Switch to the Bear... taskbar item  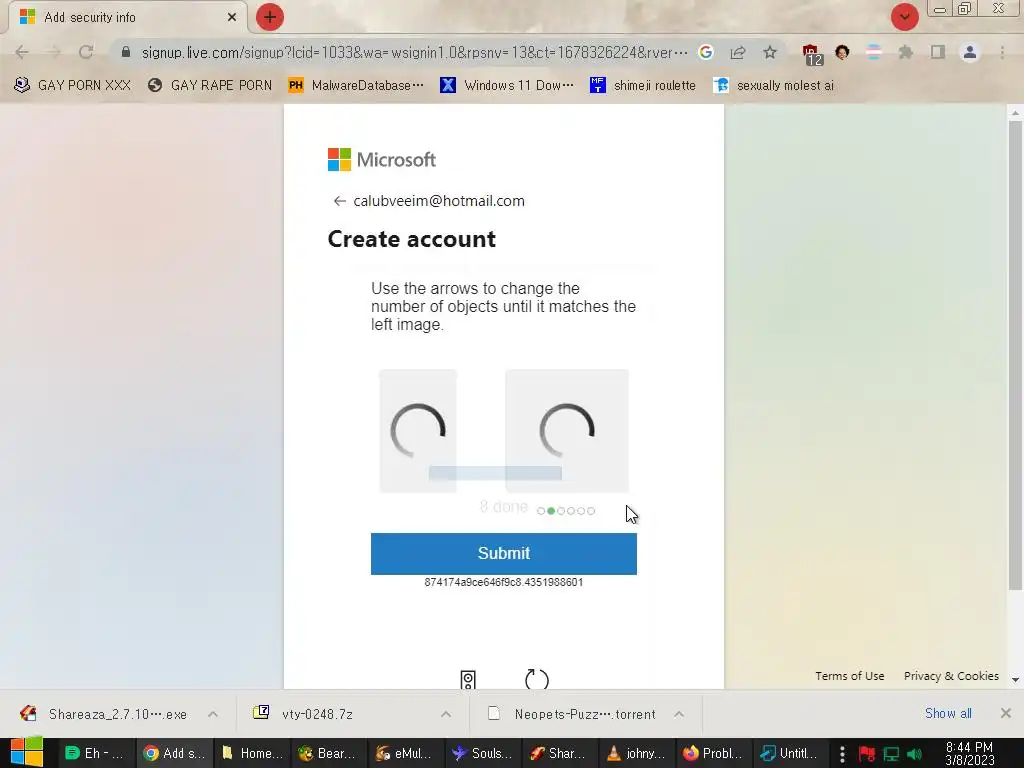pos(327,753)
